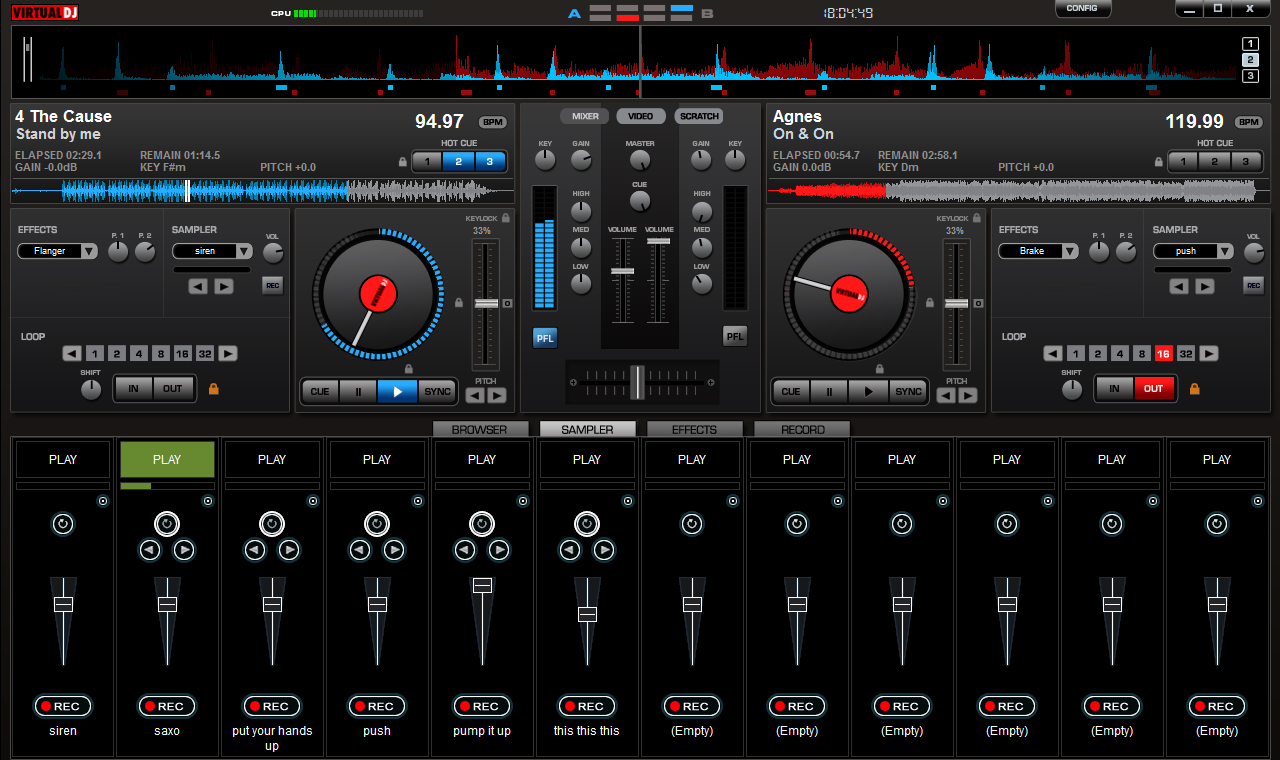Sync the left deck tempo
Image resolution: width=1280 pixels, height=760 pixels.
click(x=437, y=391)
